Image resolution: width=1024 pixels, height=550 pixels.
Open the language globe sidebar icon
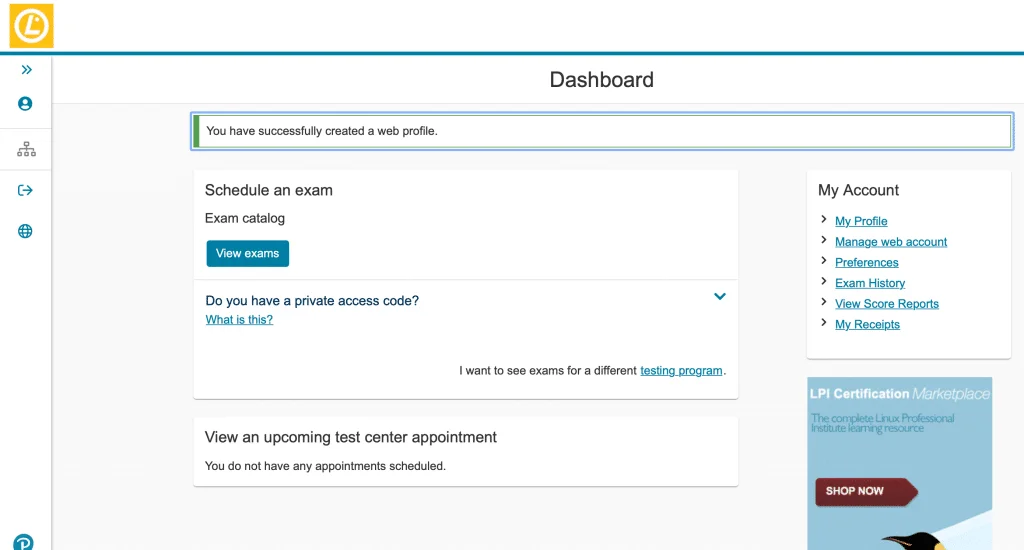[x=25, y=232]
